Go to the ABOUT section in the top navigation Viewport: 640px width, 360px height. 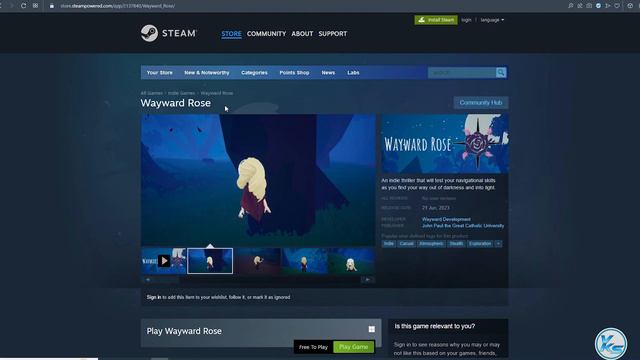click(302, 34)
